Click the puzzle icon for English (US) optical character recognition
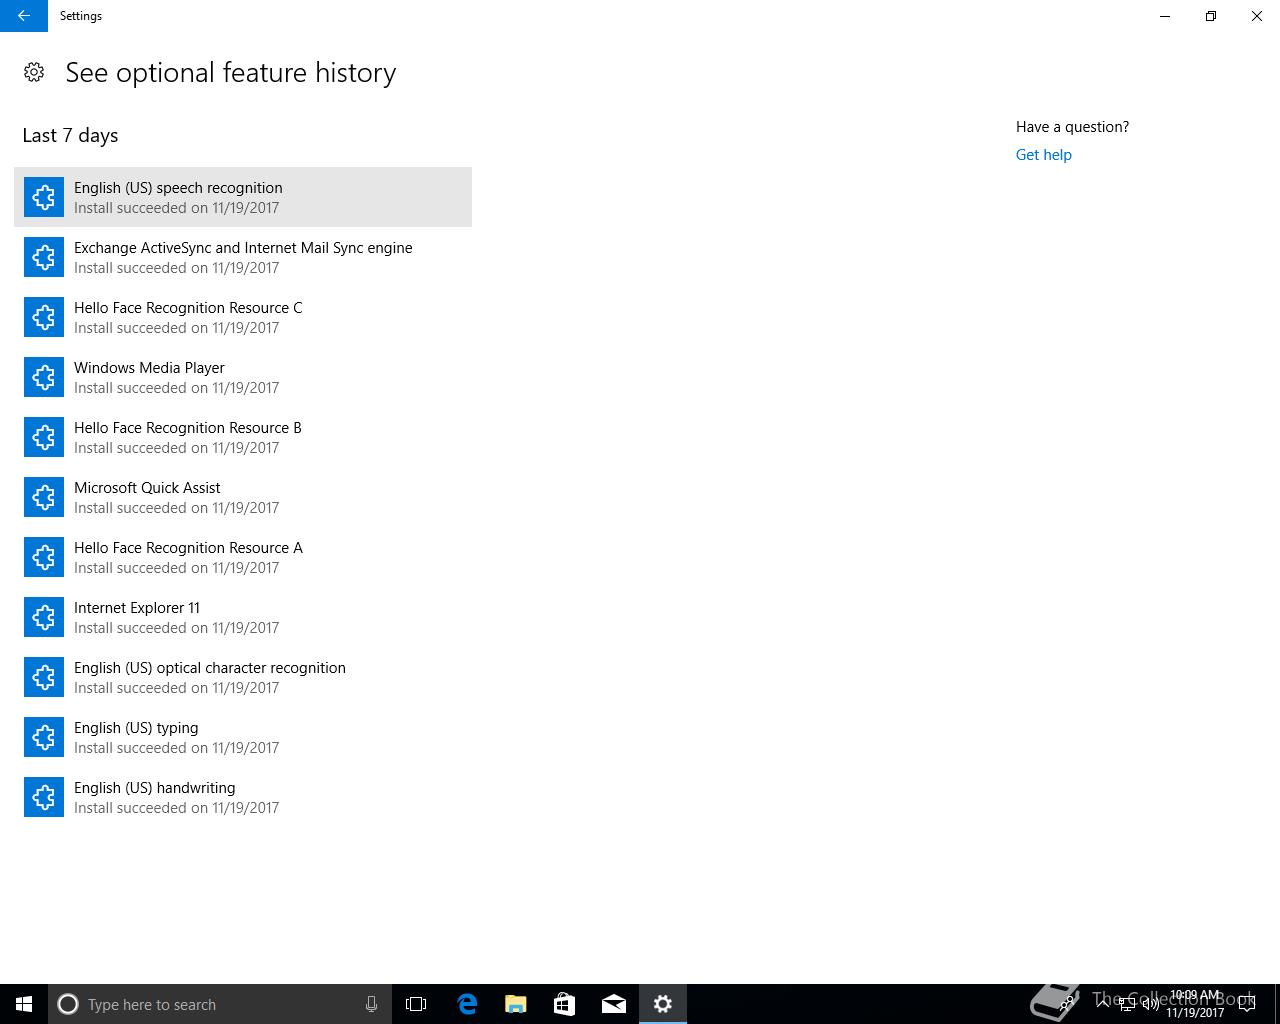 click(44, 677)
